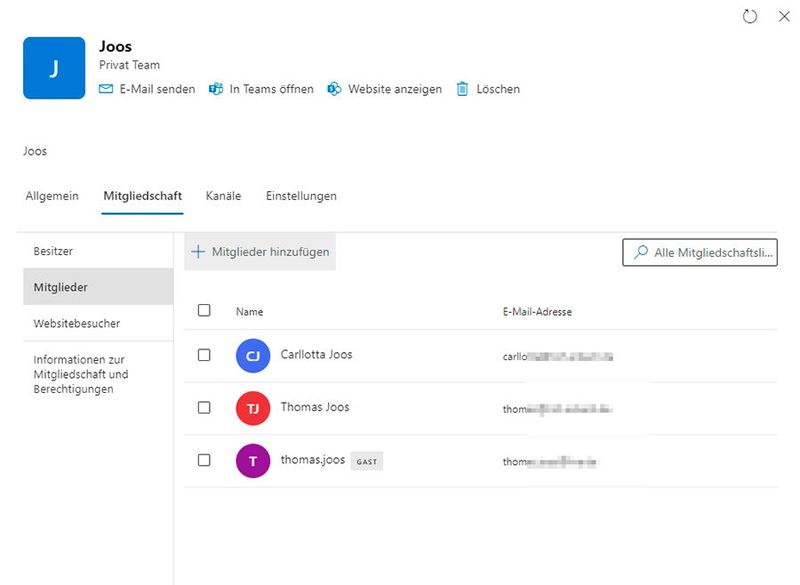This screenshot has height=585, width=800.
Task: Select Besitzer in the left sidebar
Action: click(x=53, y=251)
